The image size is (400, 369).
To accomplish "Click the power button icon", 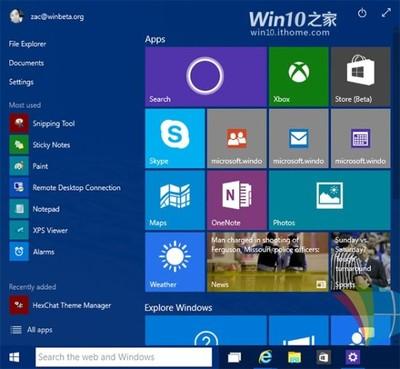I will point(362,13).
